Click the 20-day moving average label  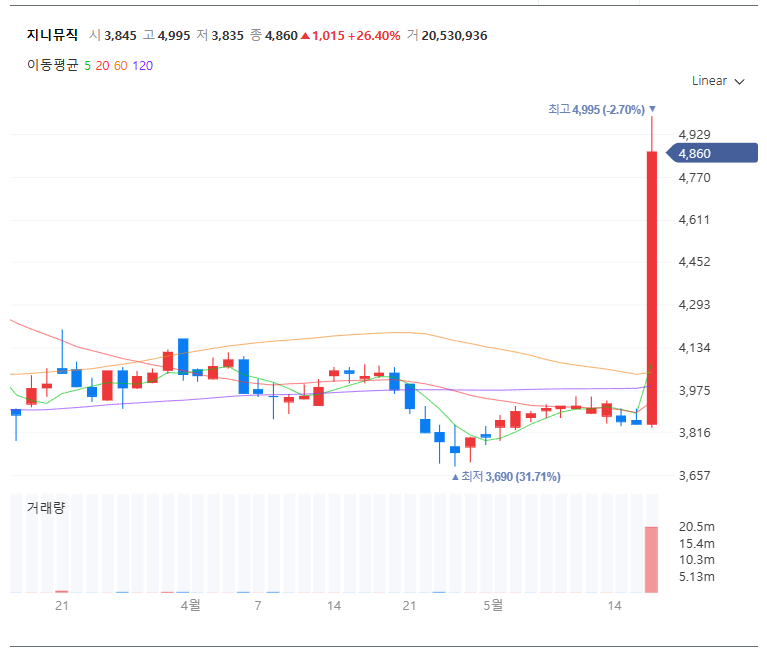point(102,66)
